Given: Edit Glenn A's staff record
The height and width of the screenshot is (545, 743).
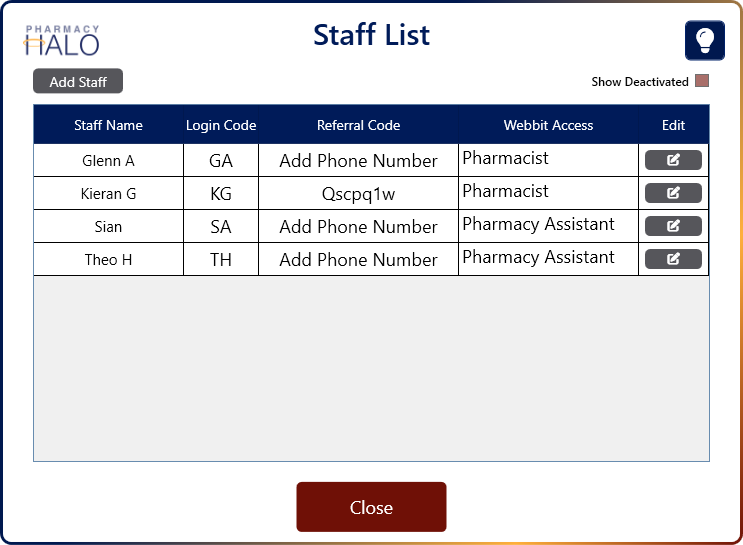Looking at the screenshot, I should pos(673,160).
